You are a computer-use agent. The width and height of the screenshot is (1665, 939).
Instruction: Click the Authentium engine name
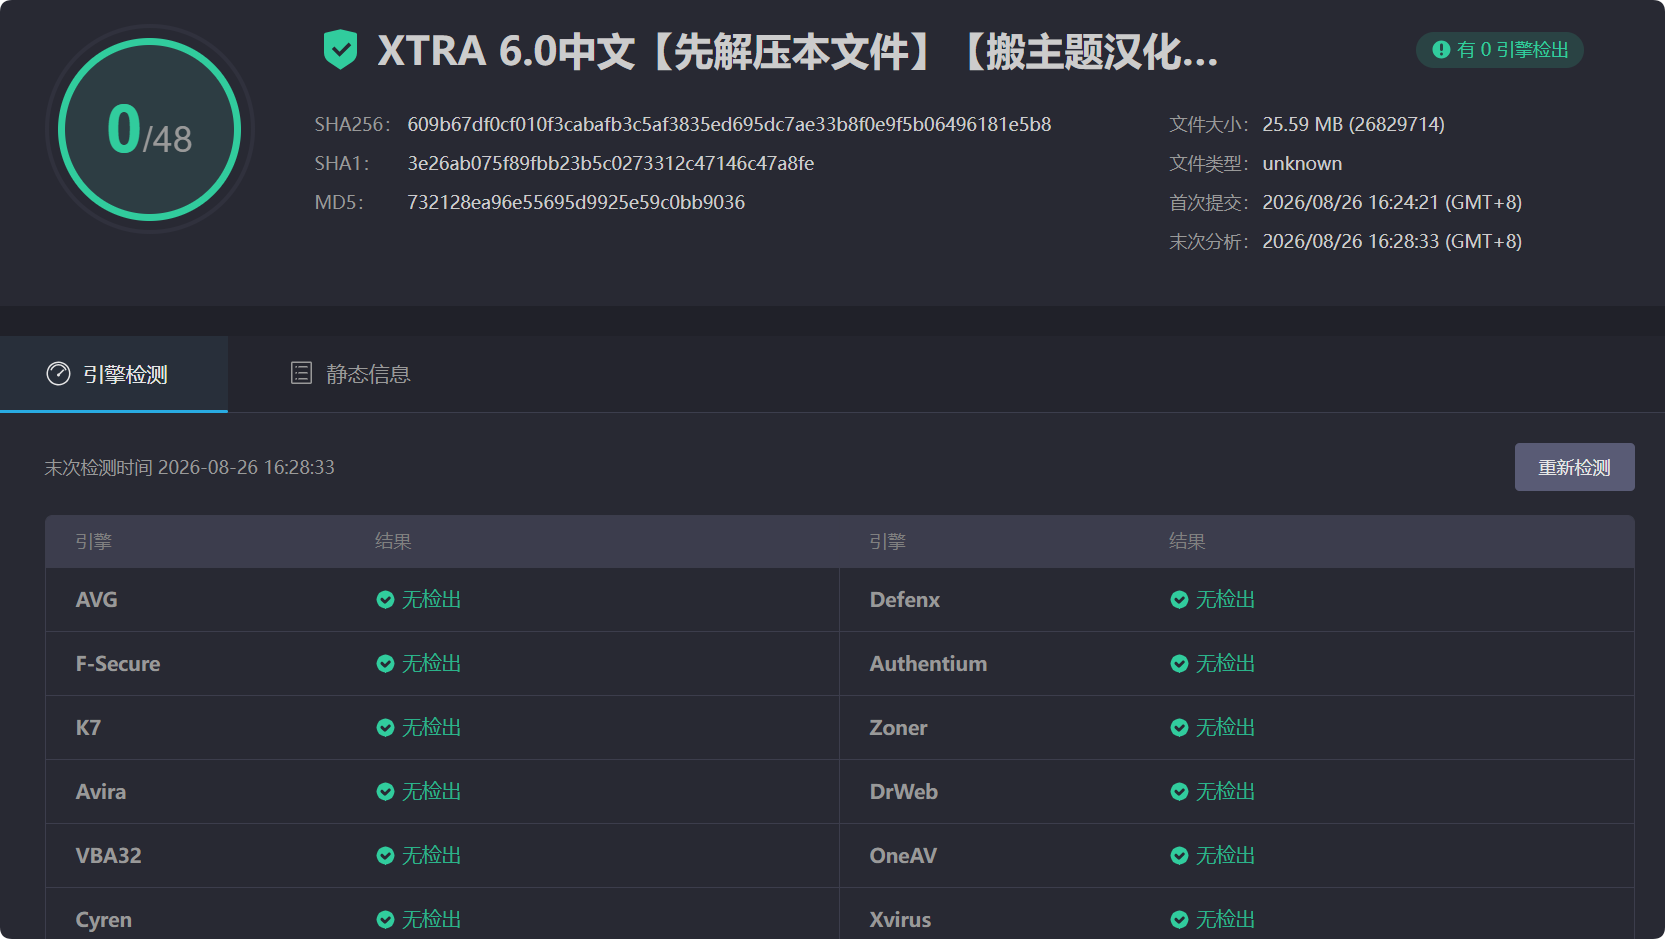click(928, 664)
